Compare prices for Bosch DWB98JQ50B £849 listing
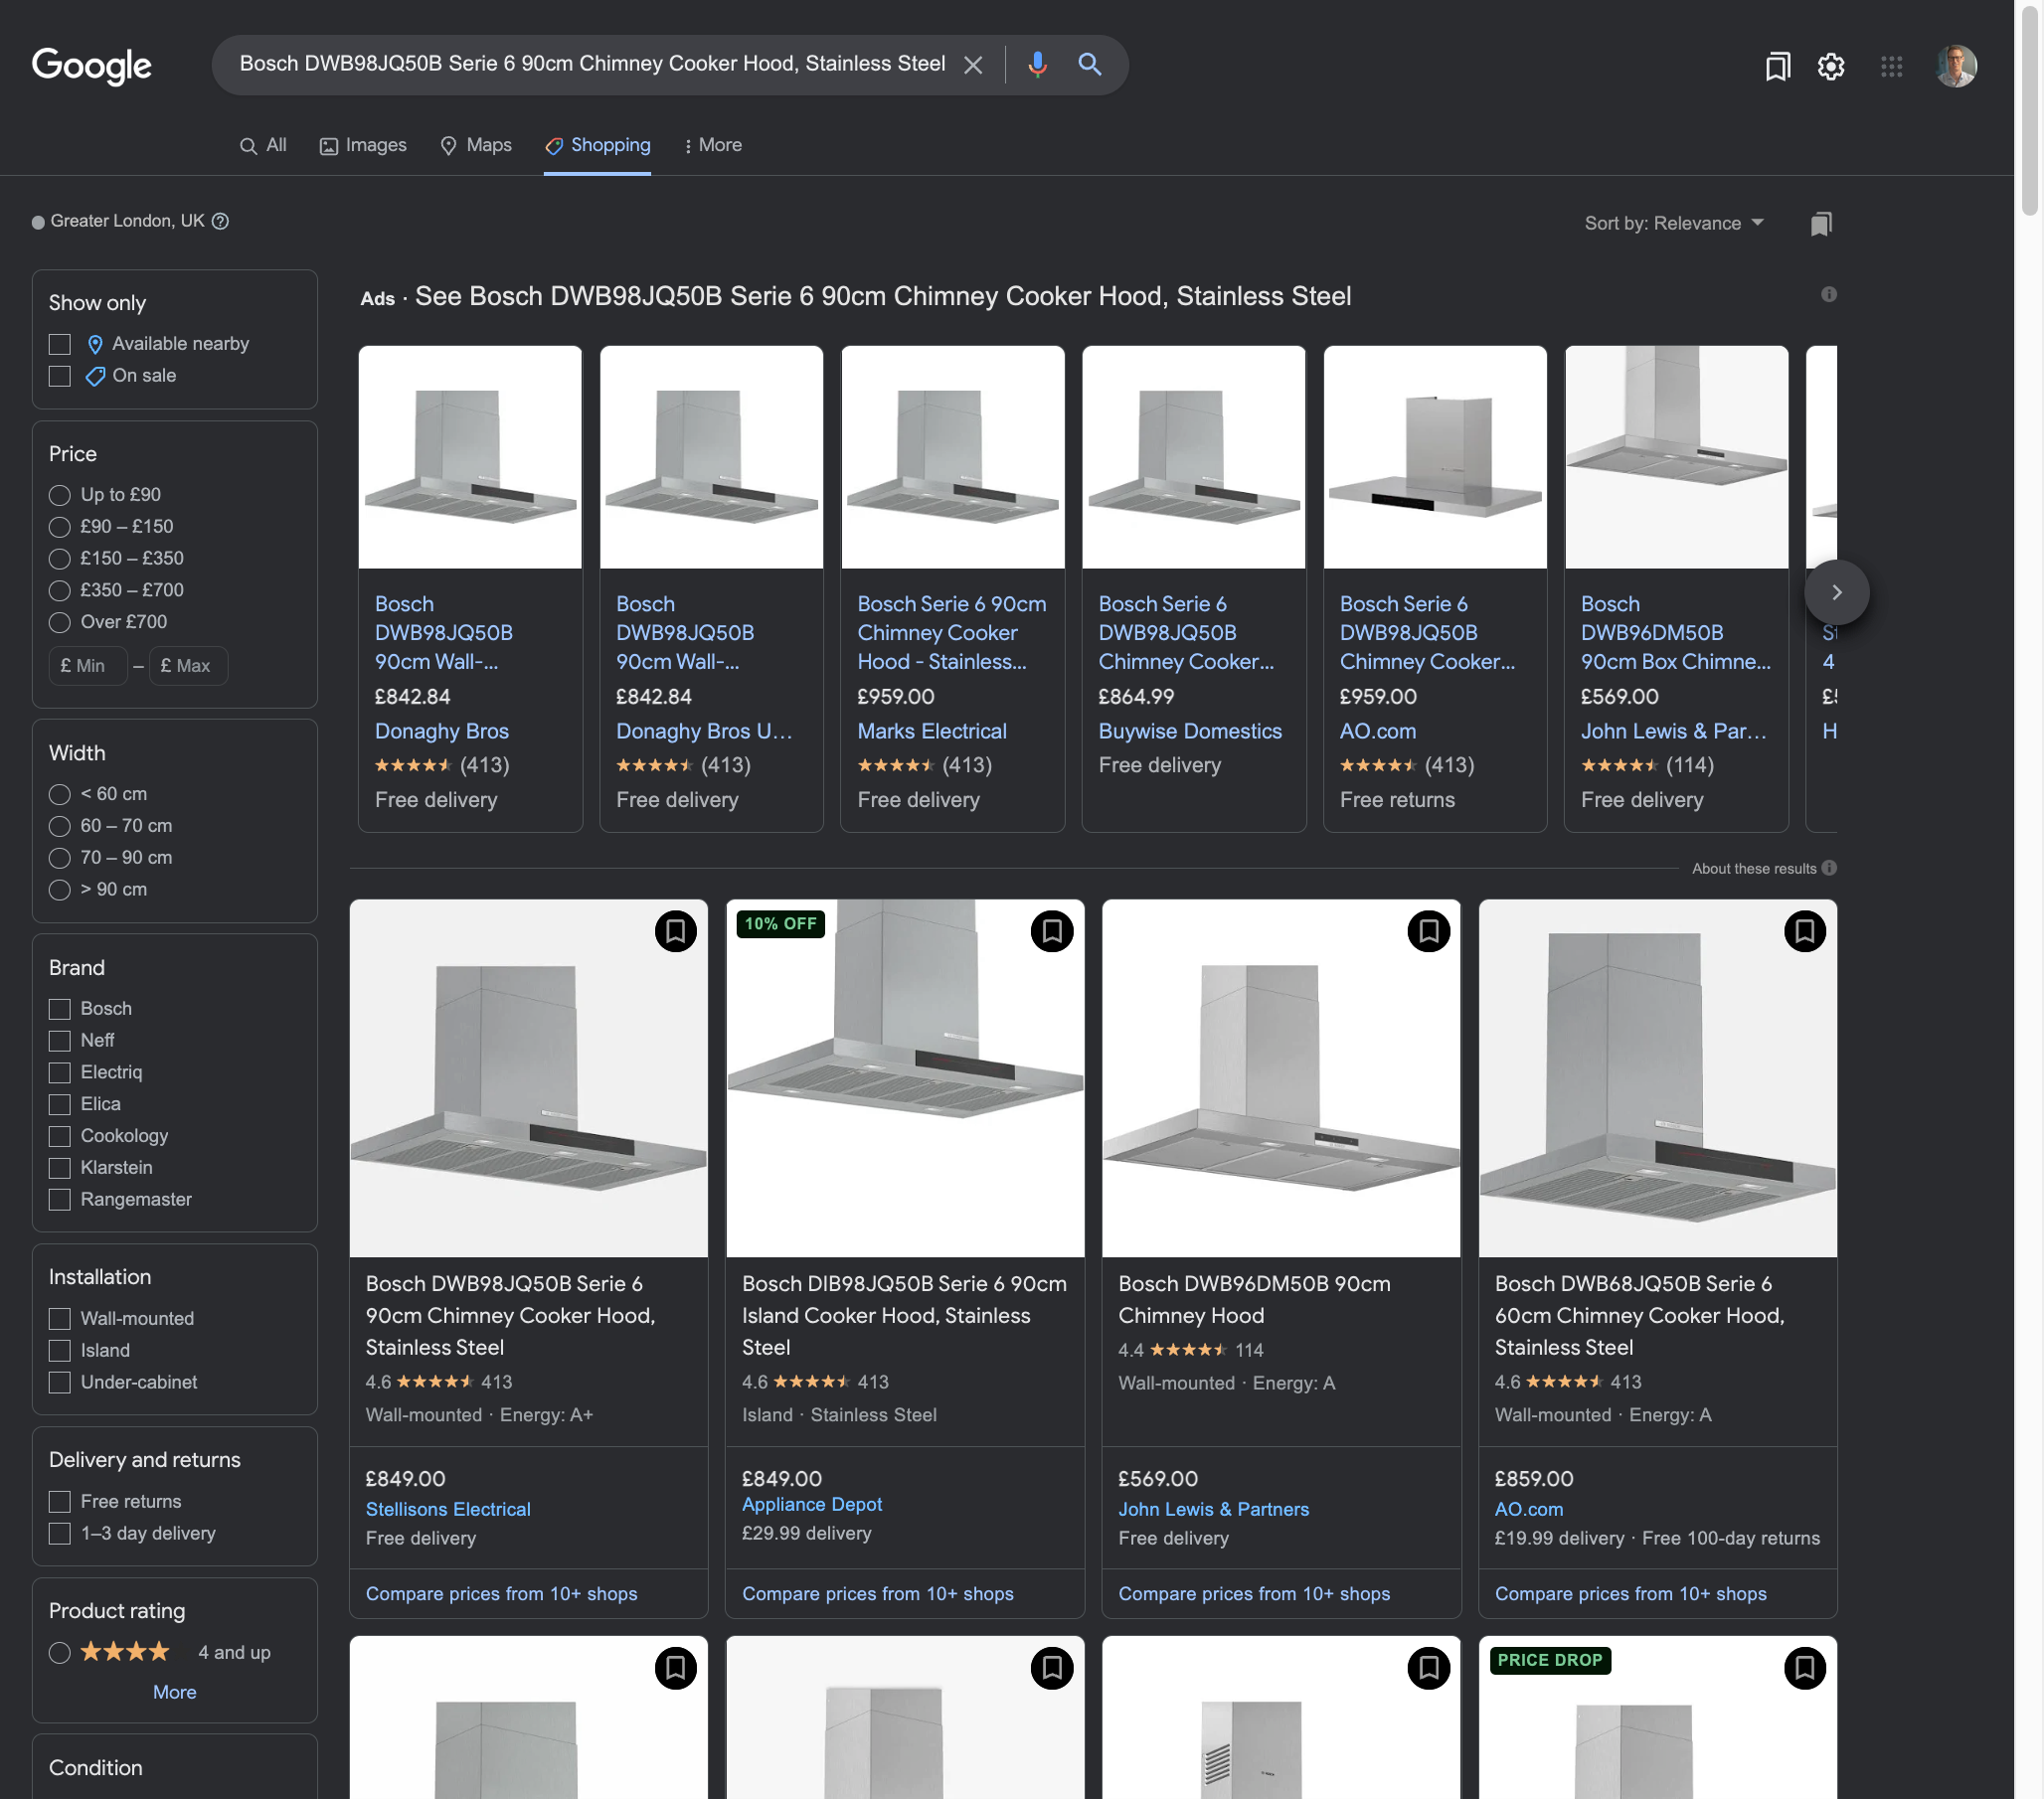This screenshot has height=1799, width=2044. [501, 1594]
